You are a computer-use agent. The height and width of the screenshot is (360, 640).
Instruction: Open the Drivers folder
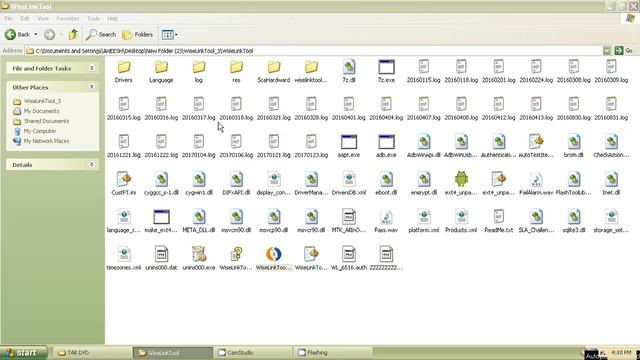click(124, 71)
